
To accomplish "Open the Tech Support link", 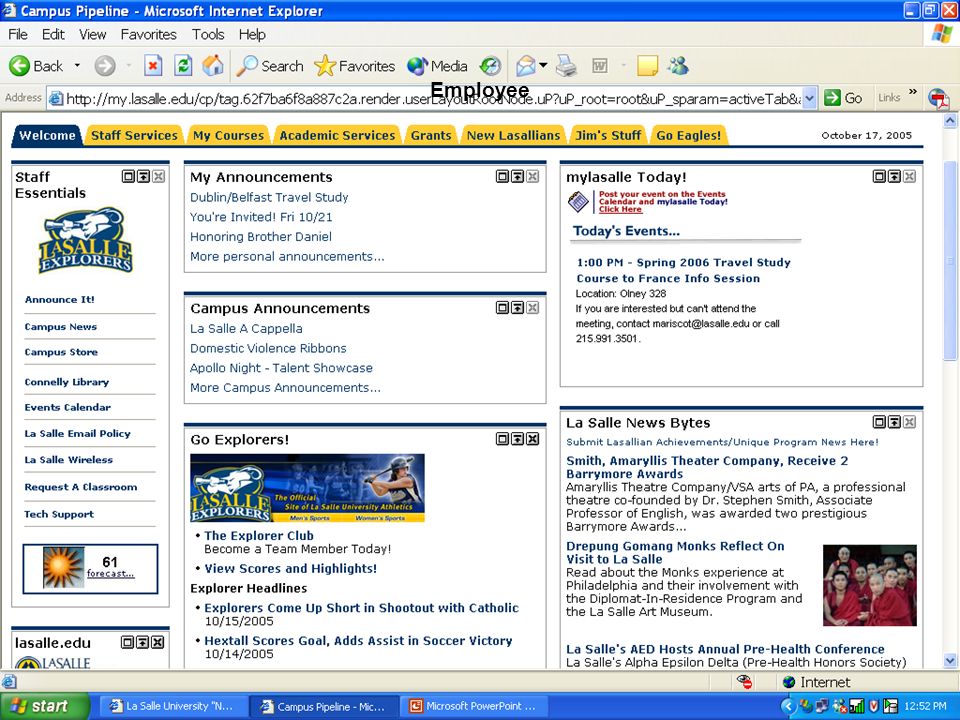I will [59, 514].
